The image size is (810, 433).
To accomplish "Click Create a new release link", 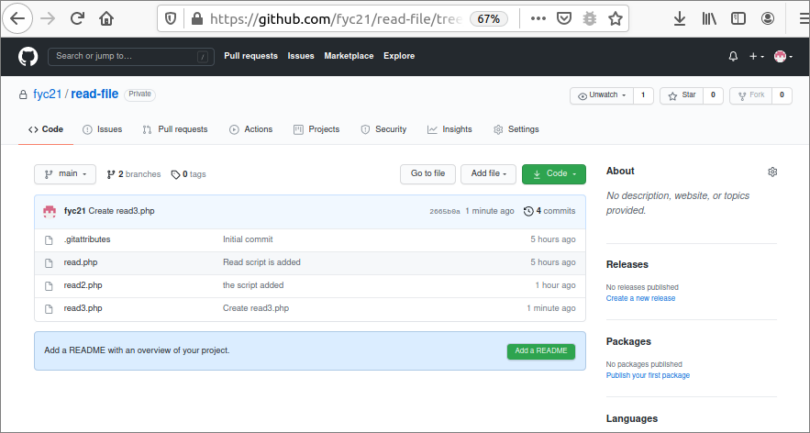I will point(641,299).
